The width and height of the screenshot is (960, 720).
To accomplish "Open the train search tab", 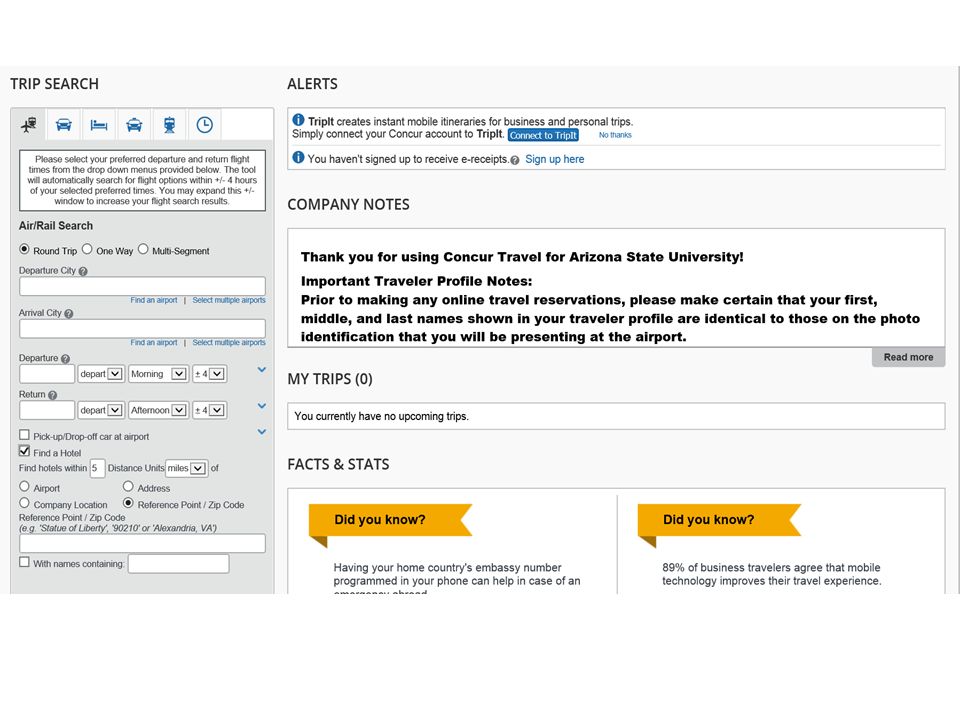I will (x=170, y=125).
